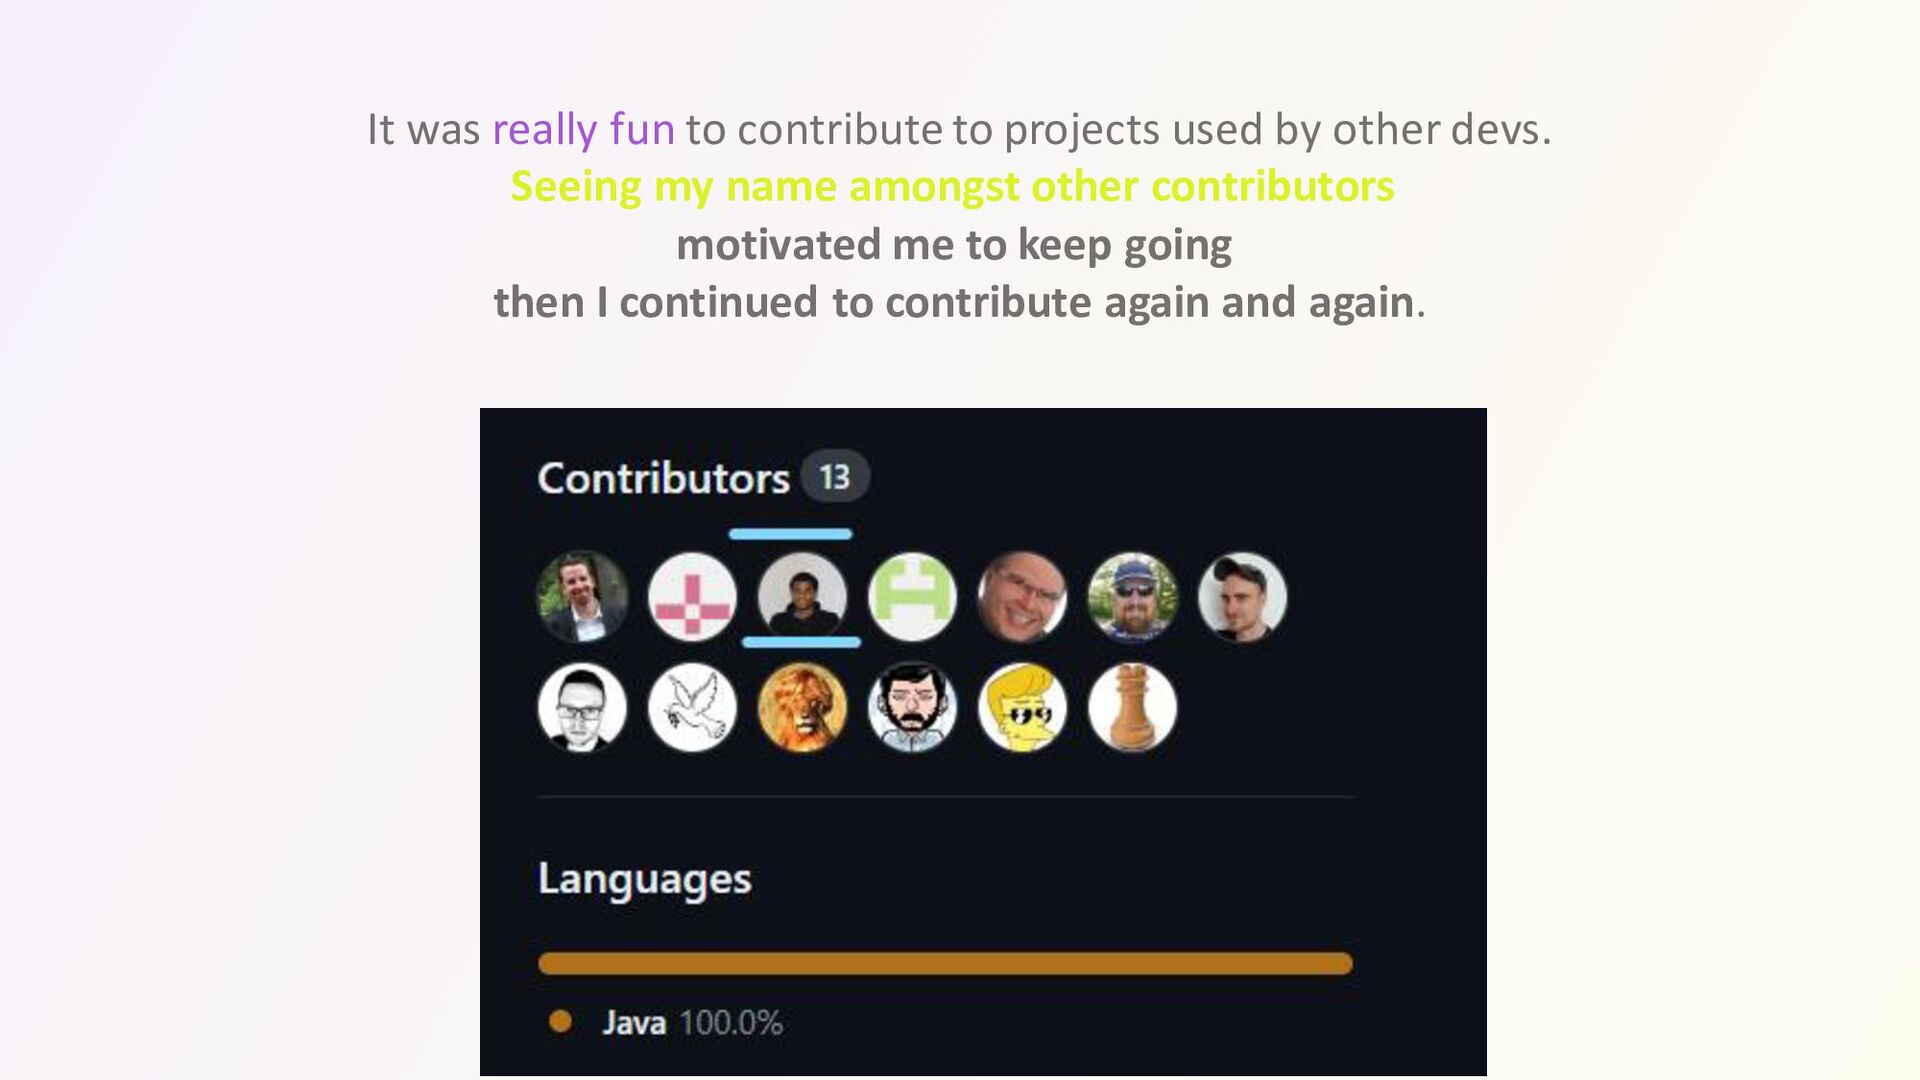
Task: Click the chess rook piece avatar
Action: pyautogui.click(x=1132, y=707)
